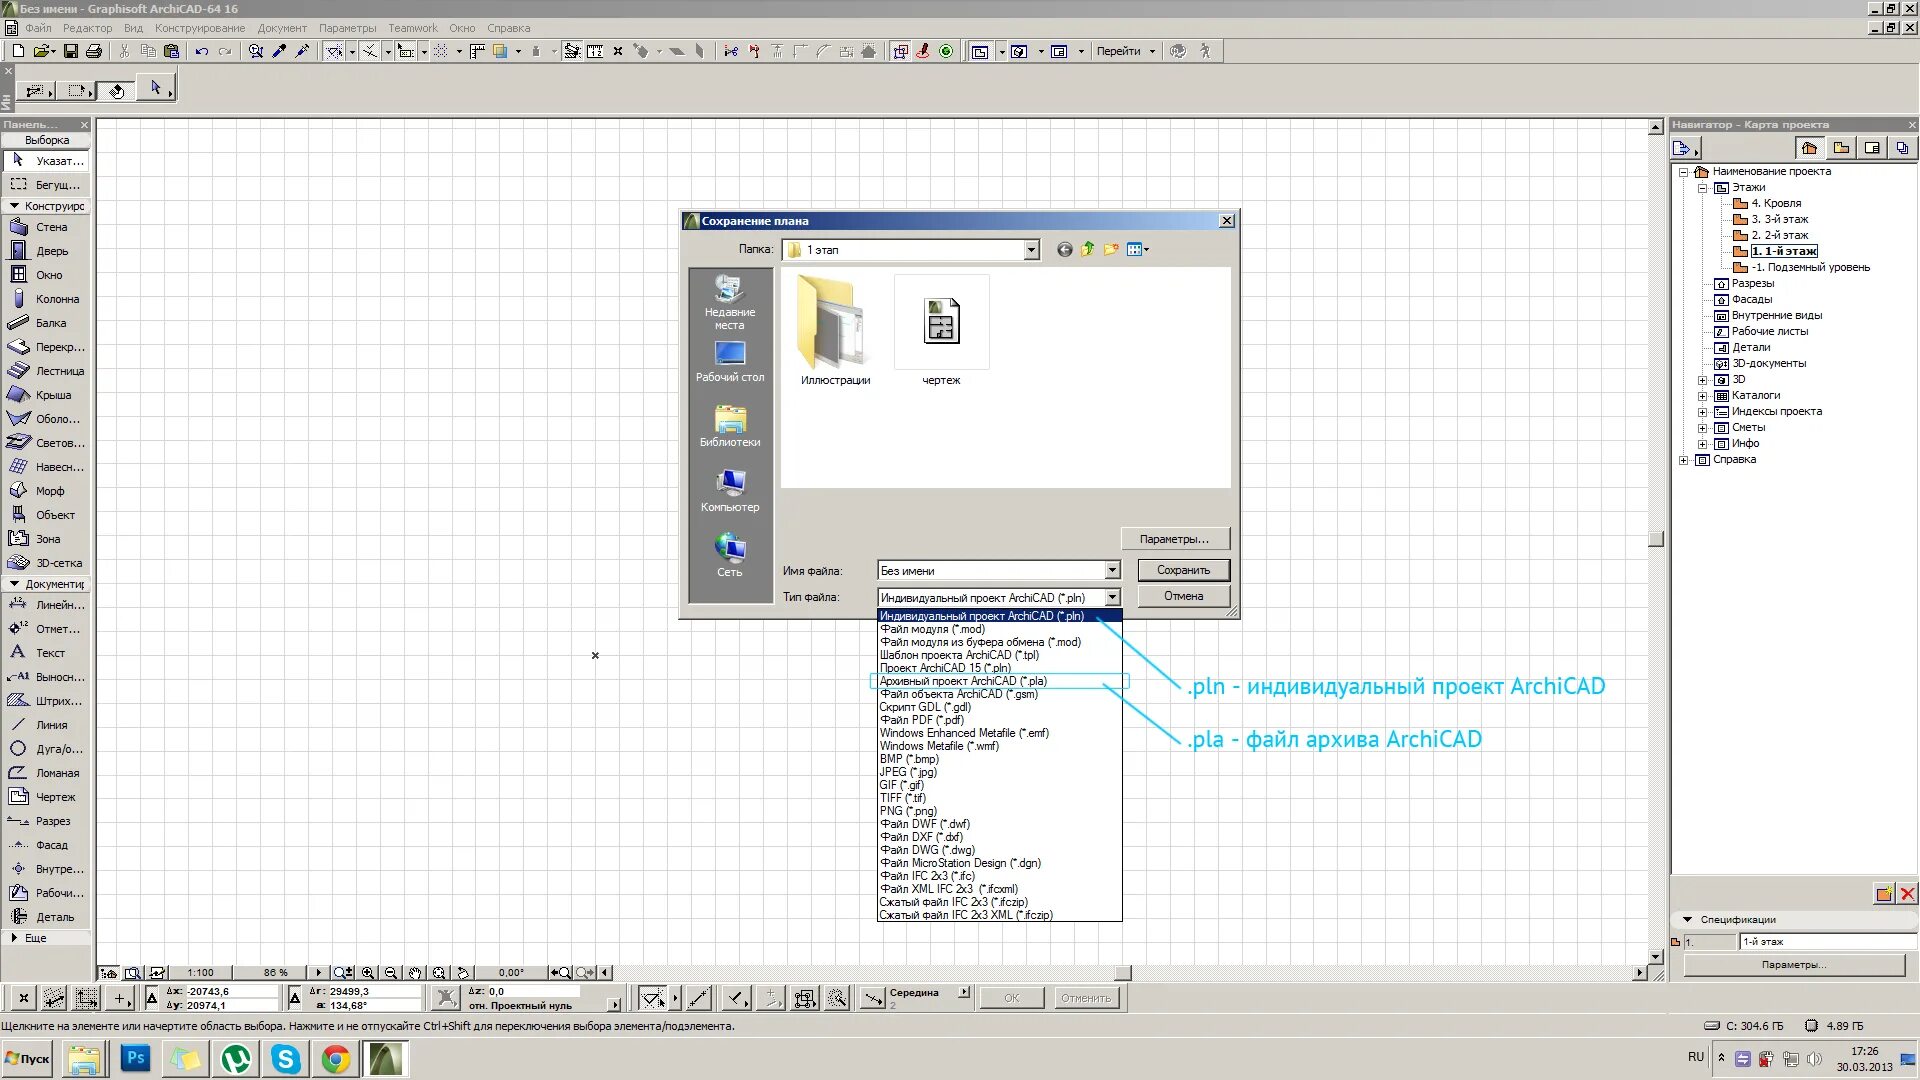1920x1080 pixels.
Task: Select the Фасад (Elevation) tool
Action: pyautogui.click(x=46, y=845)
